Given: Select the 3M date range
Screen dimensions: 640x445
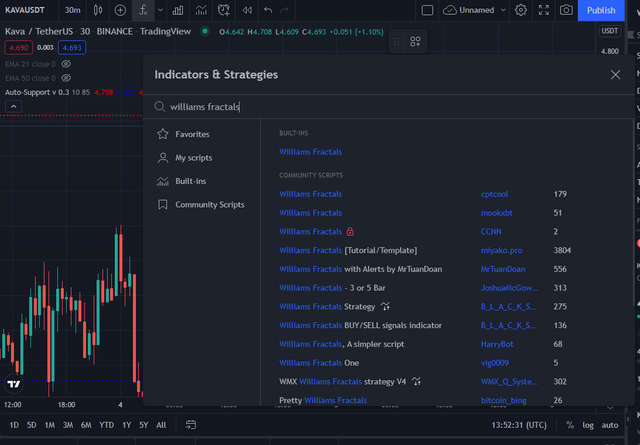Looking at the screenshot, I should [68, 425].
